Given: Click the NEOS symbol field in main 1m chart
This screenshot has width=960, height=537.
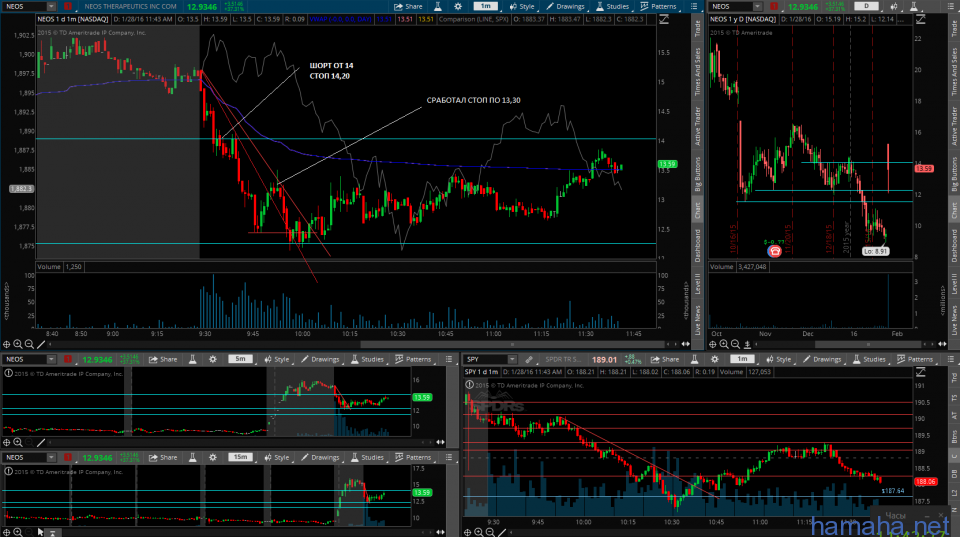Looking at the screenshot, I should [23, 6].
